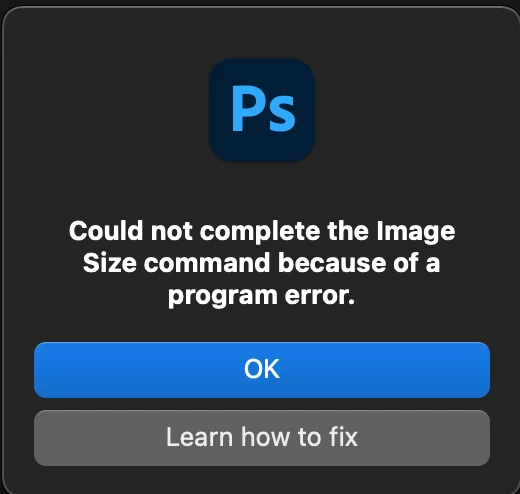Choose Learn how to fix below OK
This screenshot has width=520, height=494.
click(x=262, y=438)
